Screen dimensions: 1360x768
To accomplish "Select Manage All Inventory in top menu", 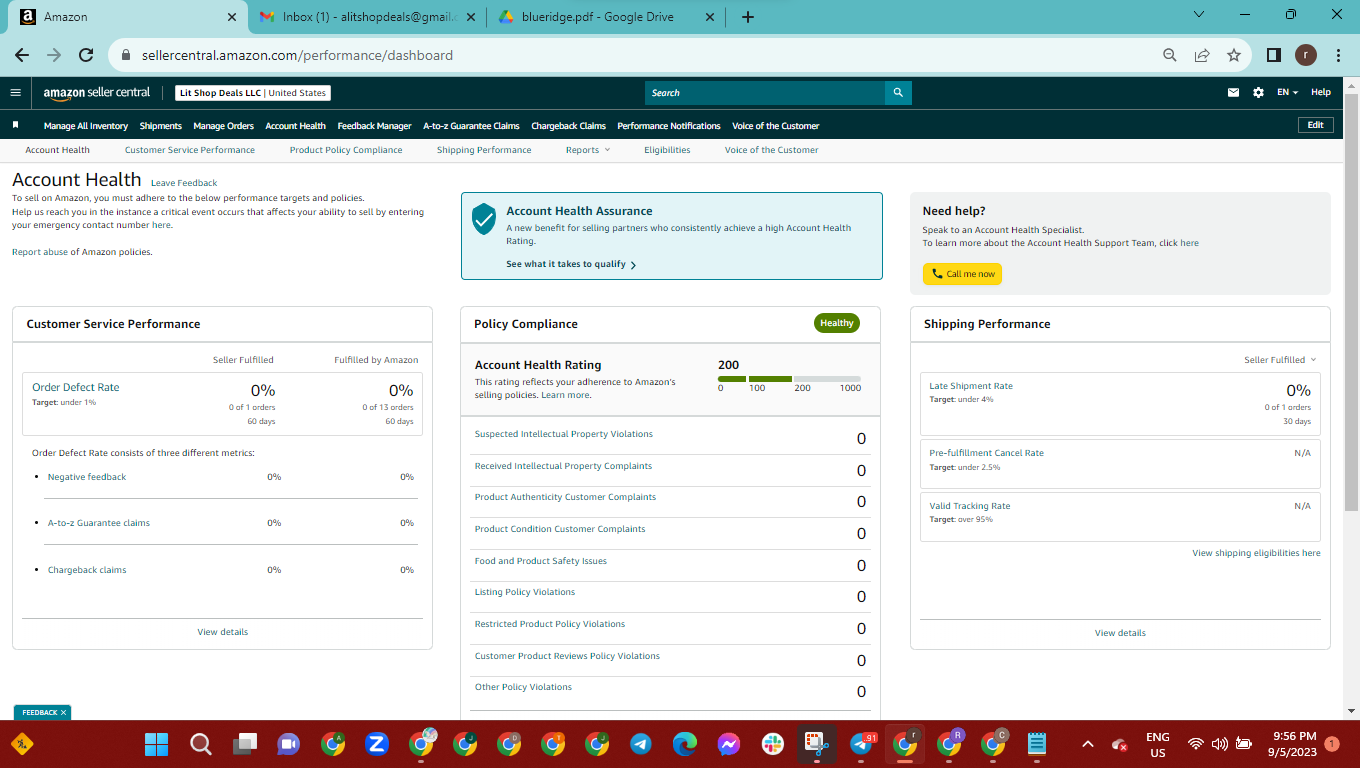I will 86,126.
